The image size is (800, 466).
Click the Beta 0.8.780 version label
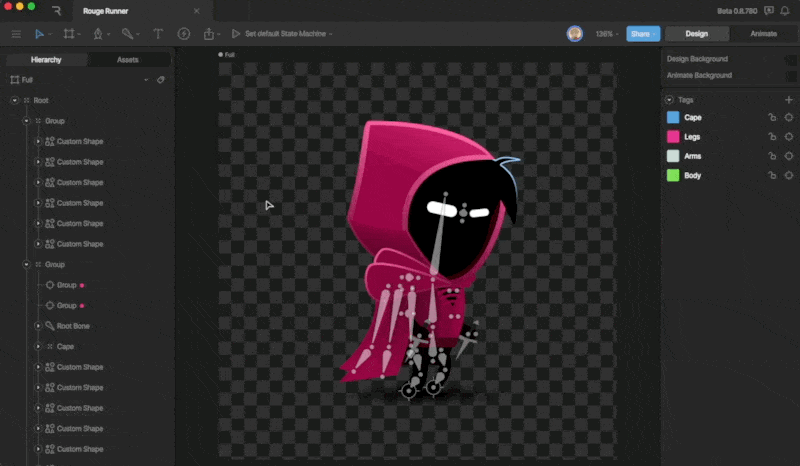pos(737,11)
